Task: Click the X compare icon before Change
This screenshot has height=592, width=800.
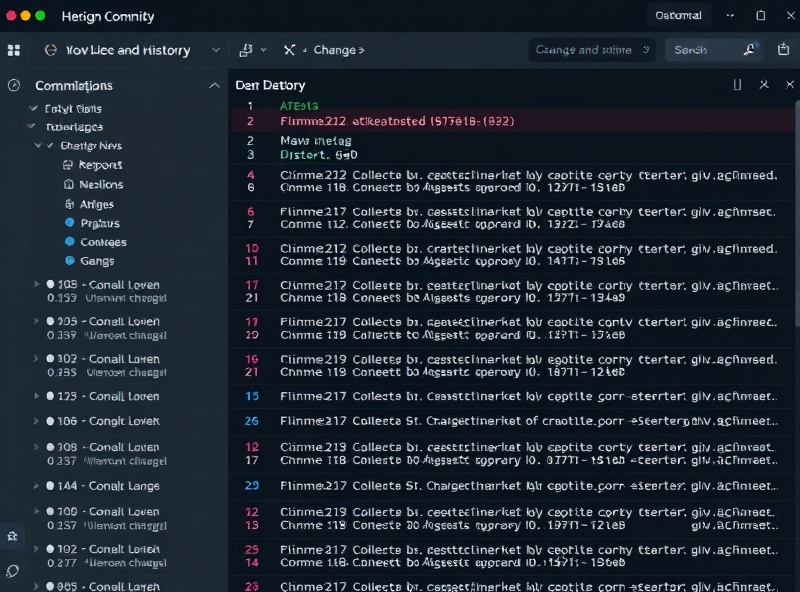Action: click(x=289, y=50)
